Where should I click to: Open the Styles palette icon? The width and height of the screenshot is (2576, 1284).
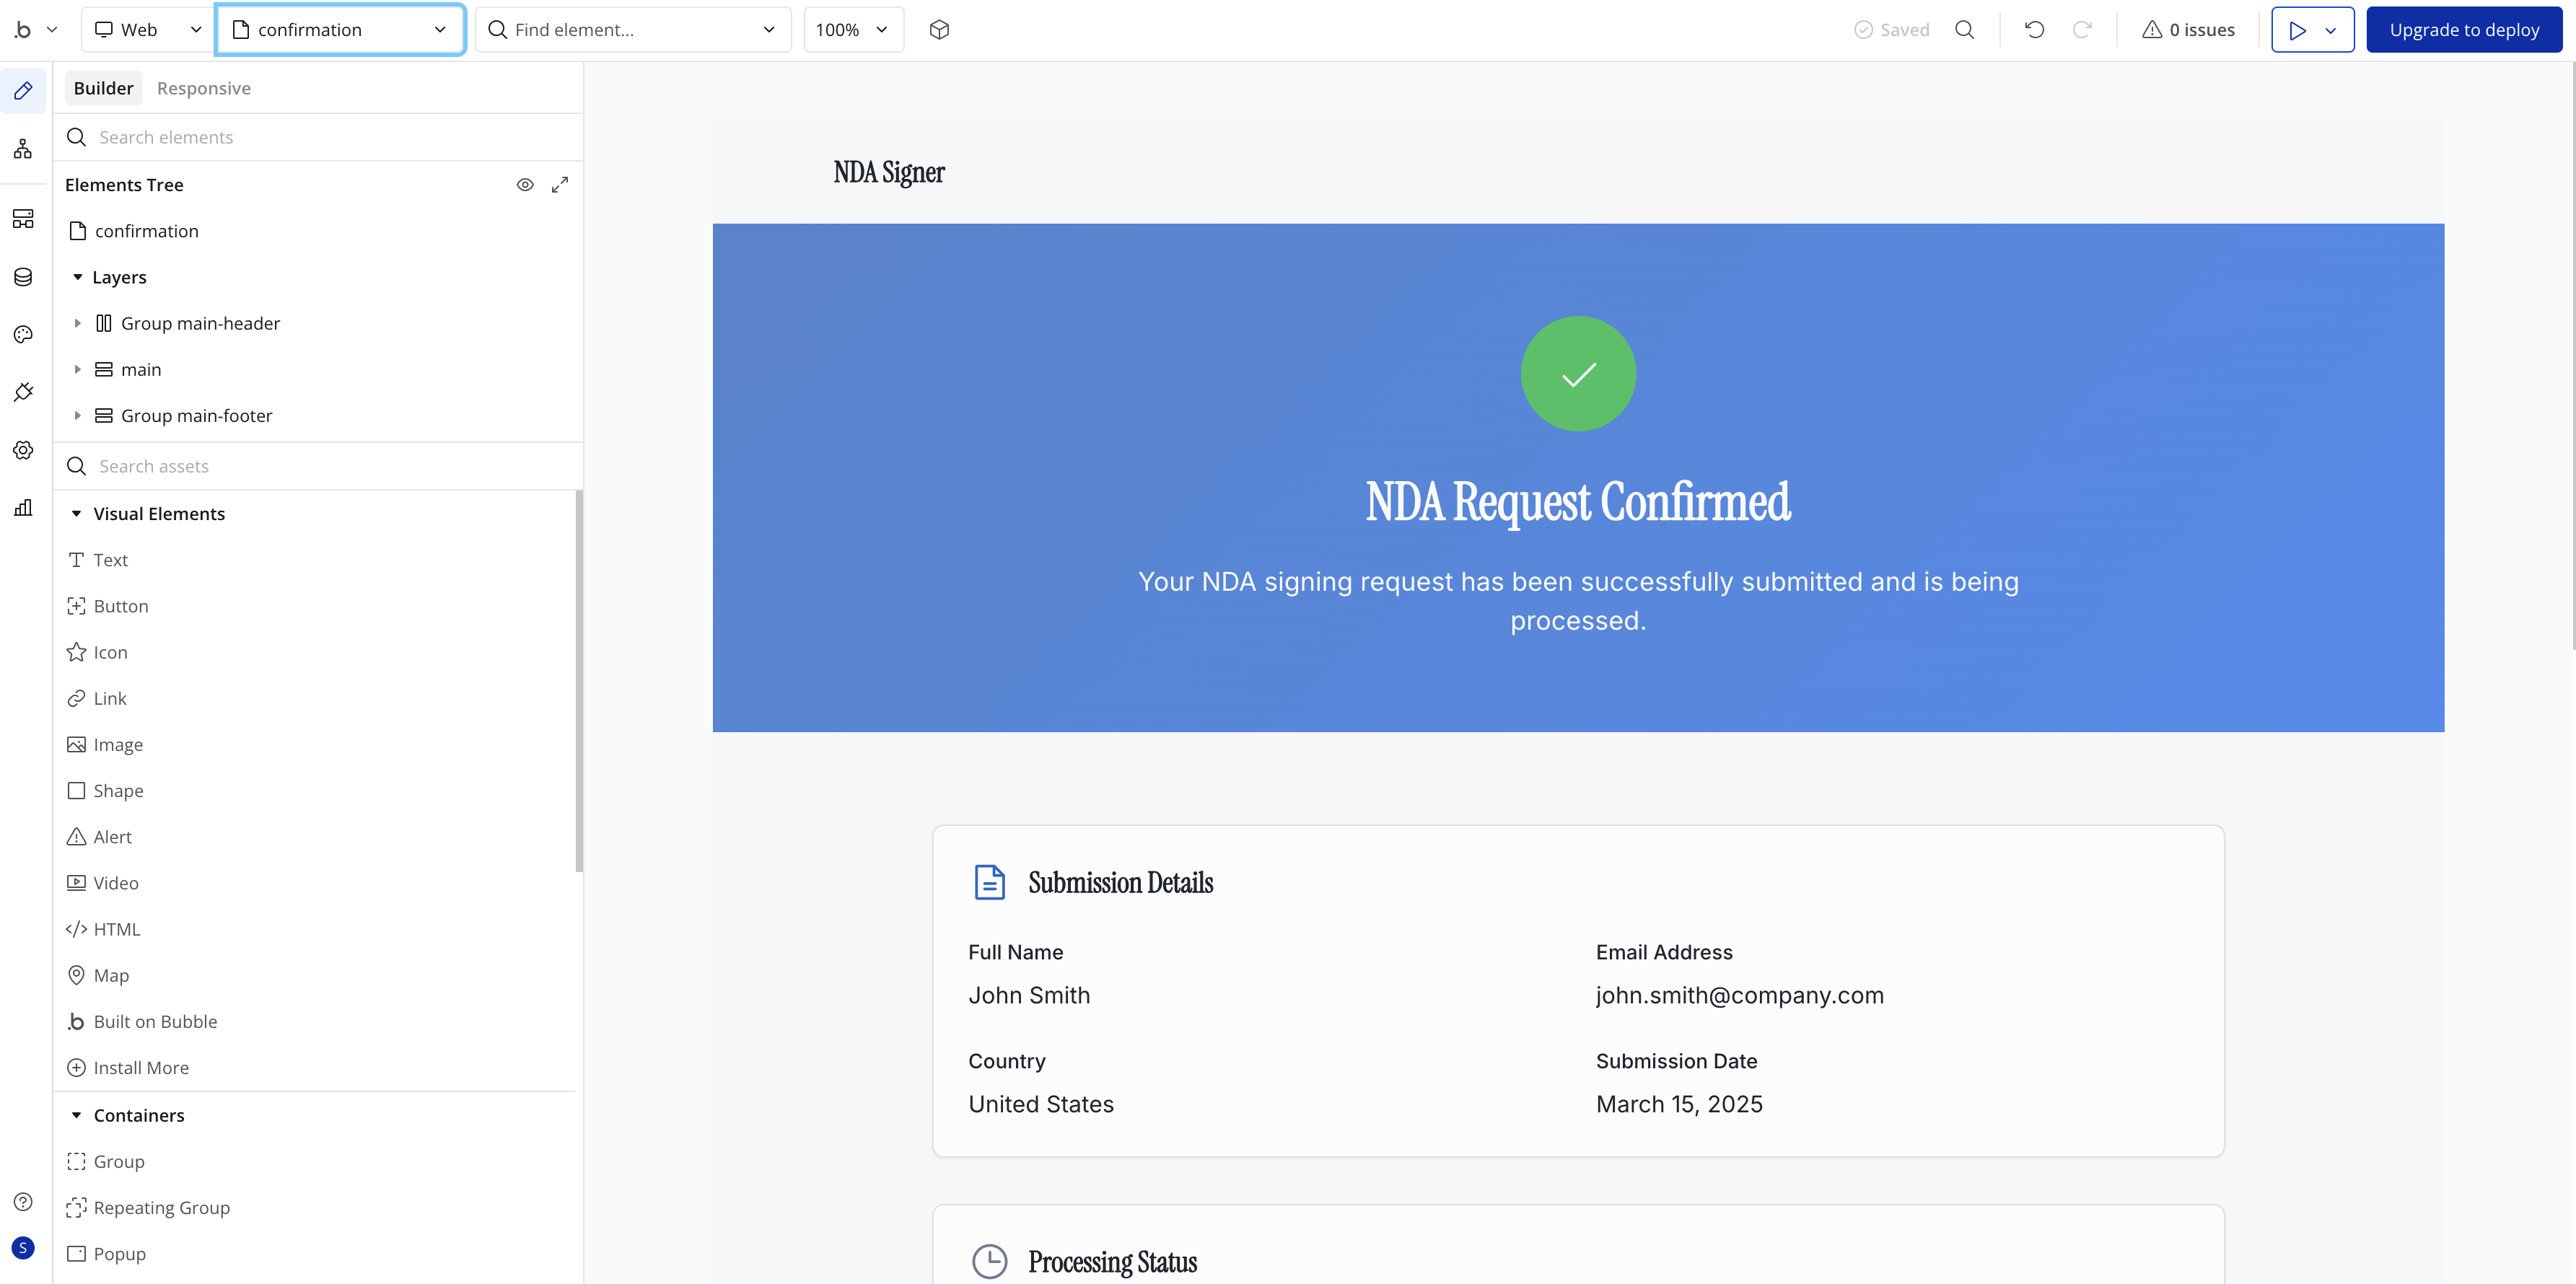coord(23,334)
